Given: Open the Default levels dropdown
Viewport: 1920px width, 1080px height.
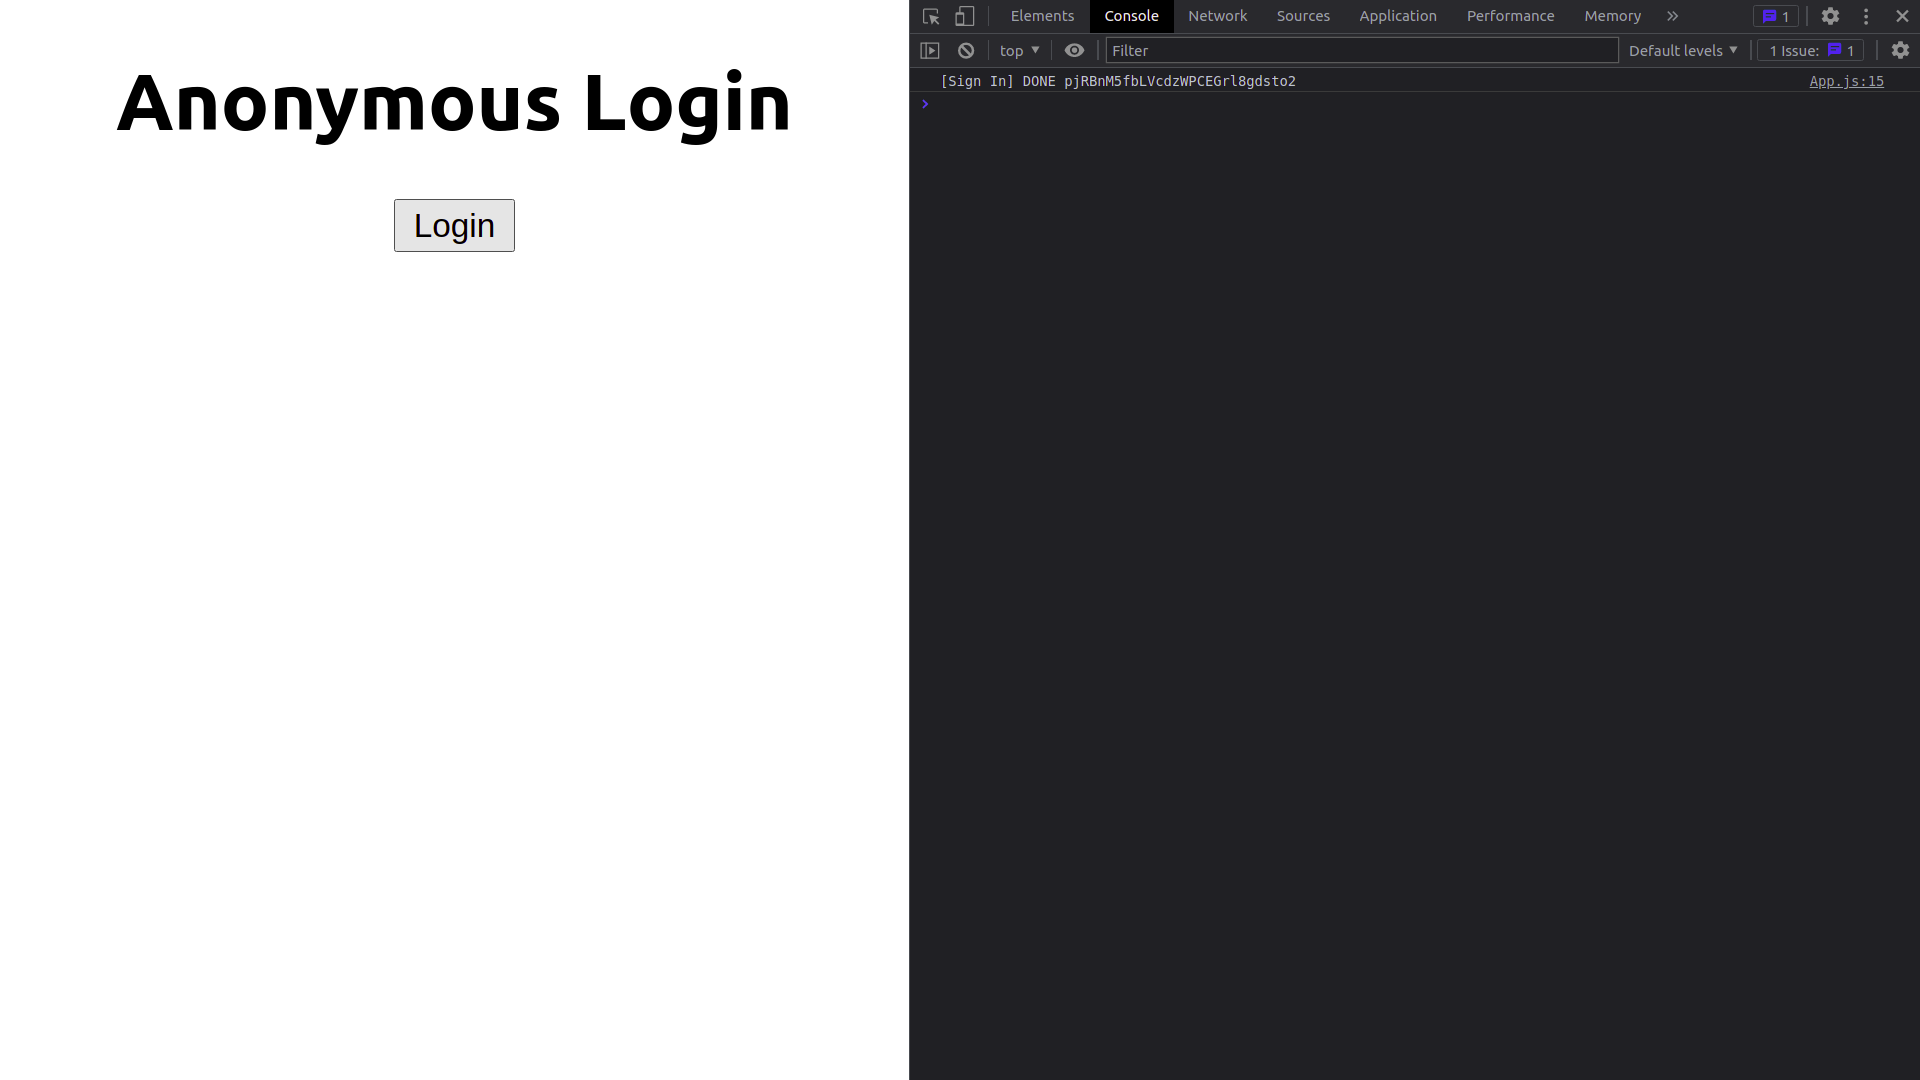Looking at the screenshot, I should click(1682, 50).
